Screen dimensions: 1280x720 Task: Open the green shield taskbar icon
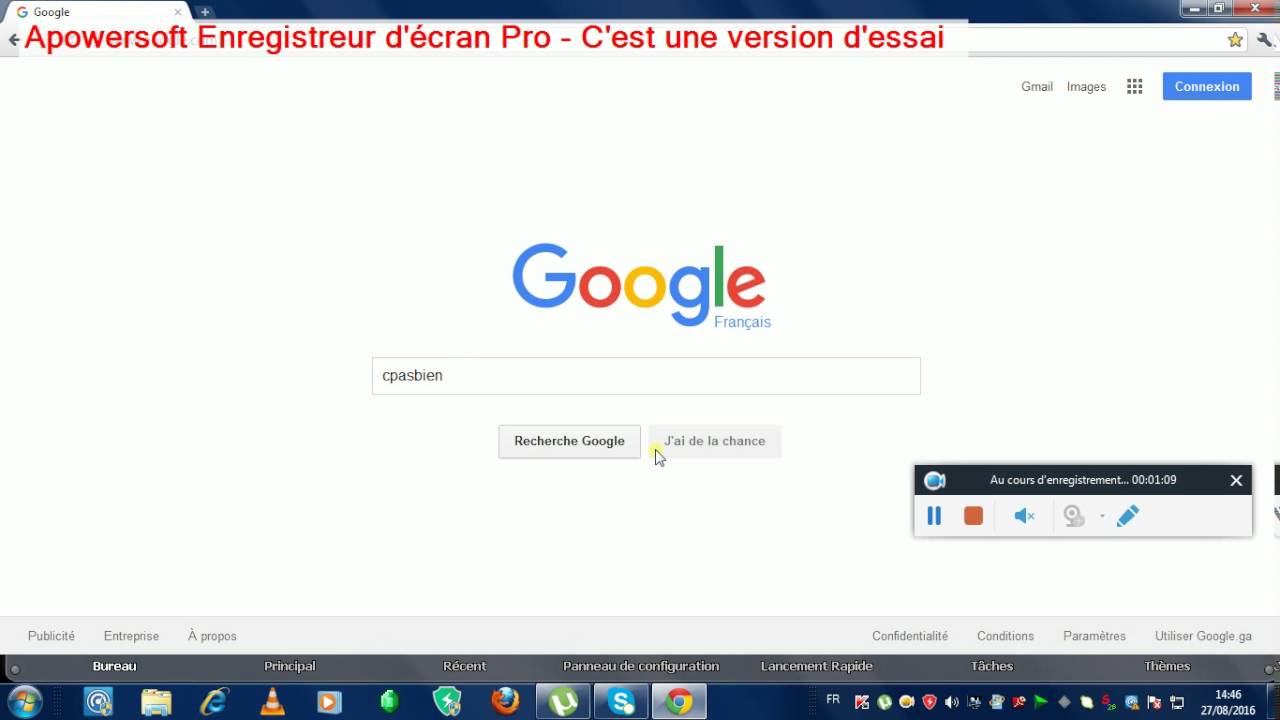(x=447, y=702)
